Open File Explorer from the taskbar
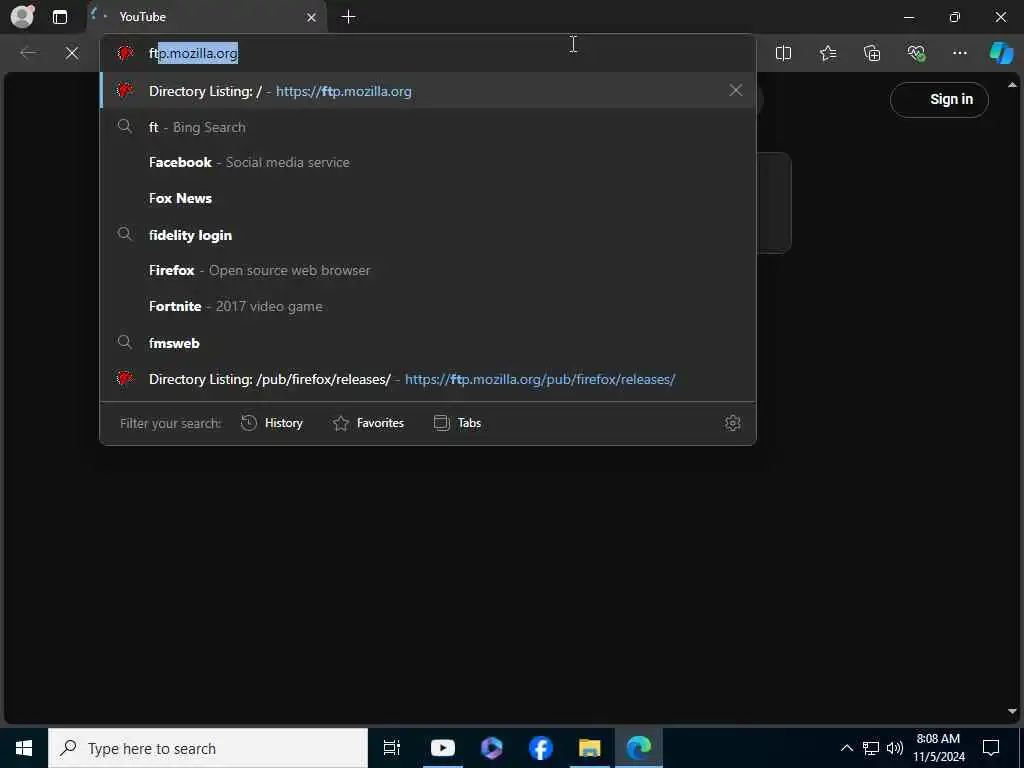1024x768 pixels. coord(590,748)
